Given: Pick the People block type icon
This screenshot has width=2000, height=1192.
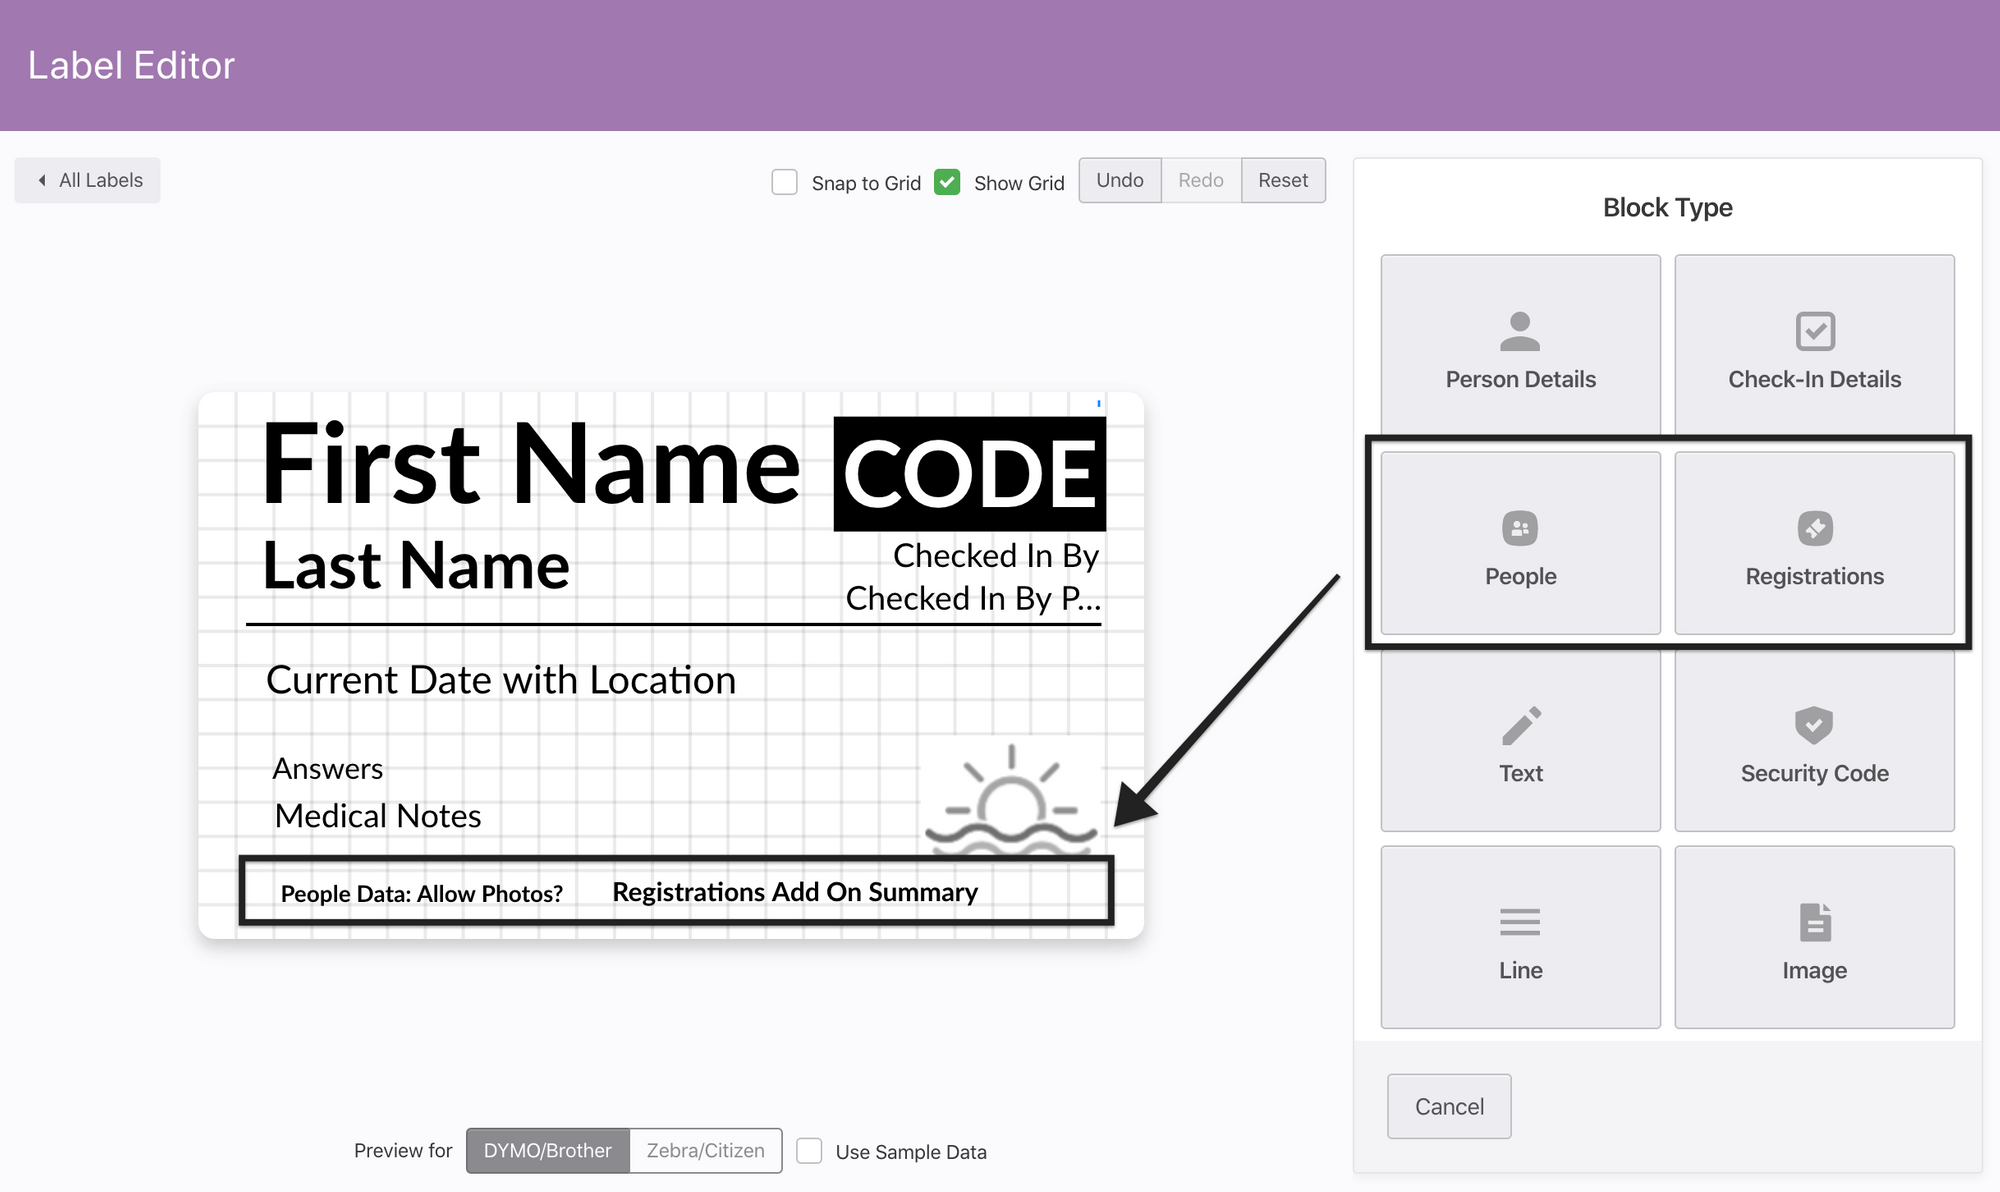Looking at the screenshot, I should 1520,529.
